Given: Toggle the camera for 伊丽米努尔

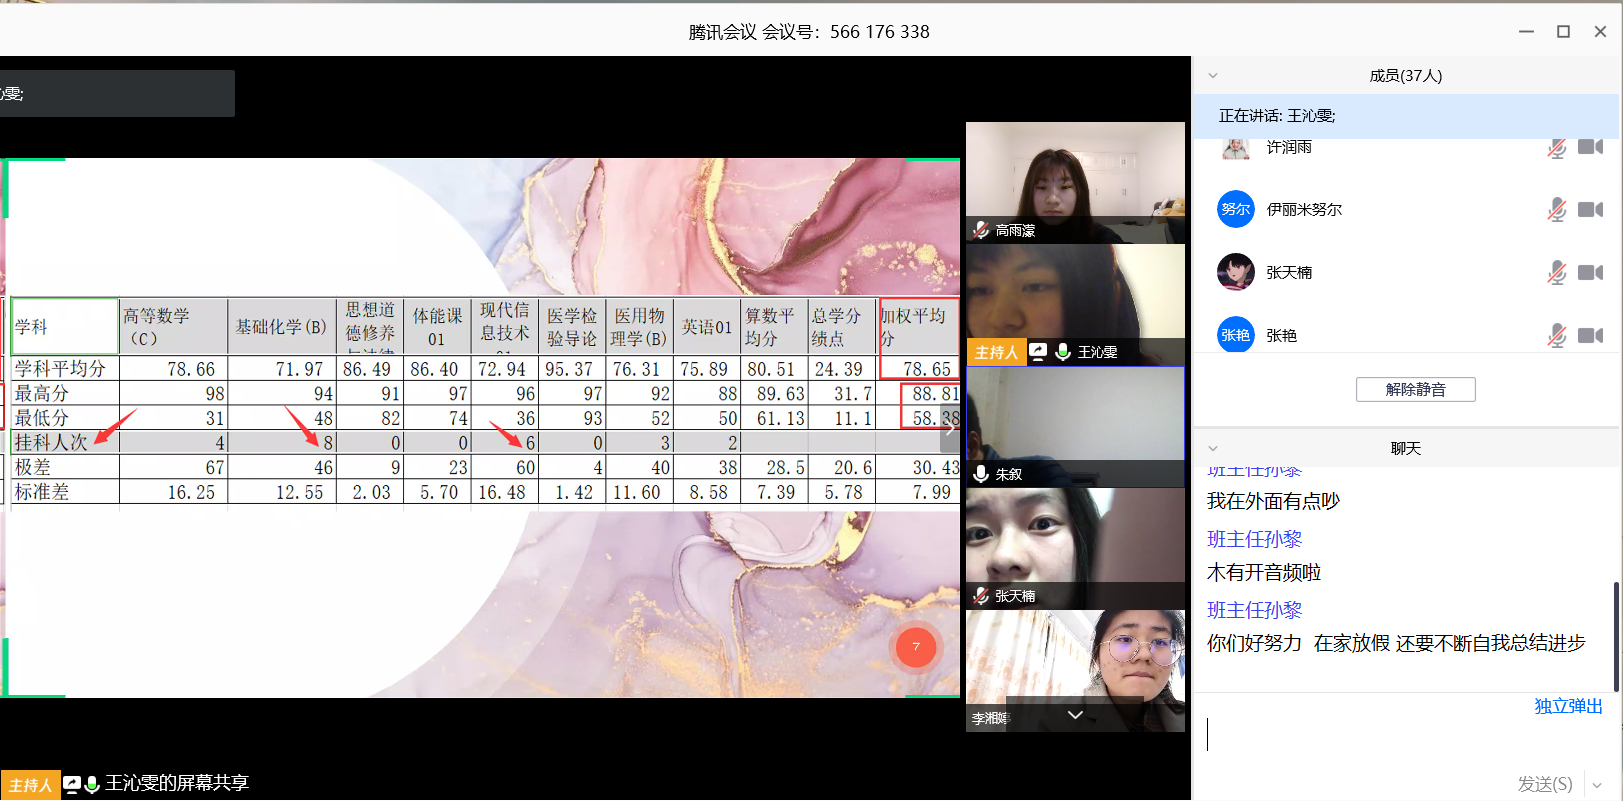Looking at the screenshot, I should click(1590, 210).
